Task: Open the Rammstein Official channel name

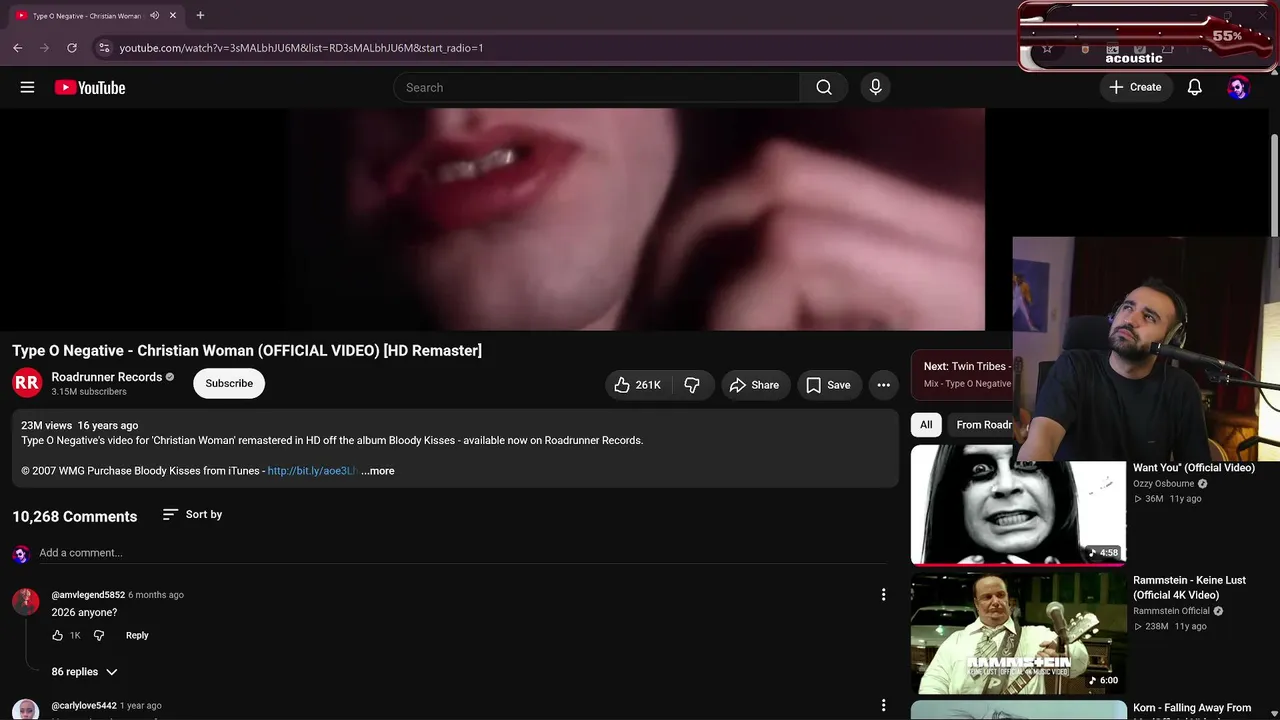Action: [1171, 611]
